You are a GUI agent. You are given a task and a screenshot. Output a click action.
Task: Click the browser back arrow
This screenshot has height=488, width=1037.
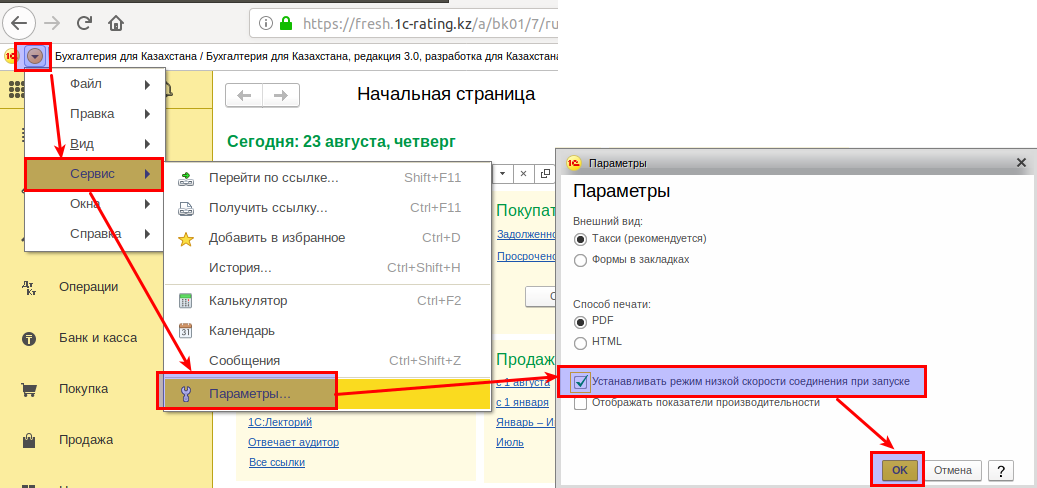tap(20, 21)
